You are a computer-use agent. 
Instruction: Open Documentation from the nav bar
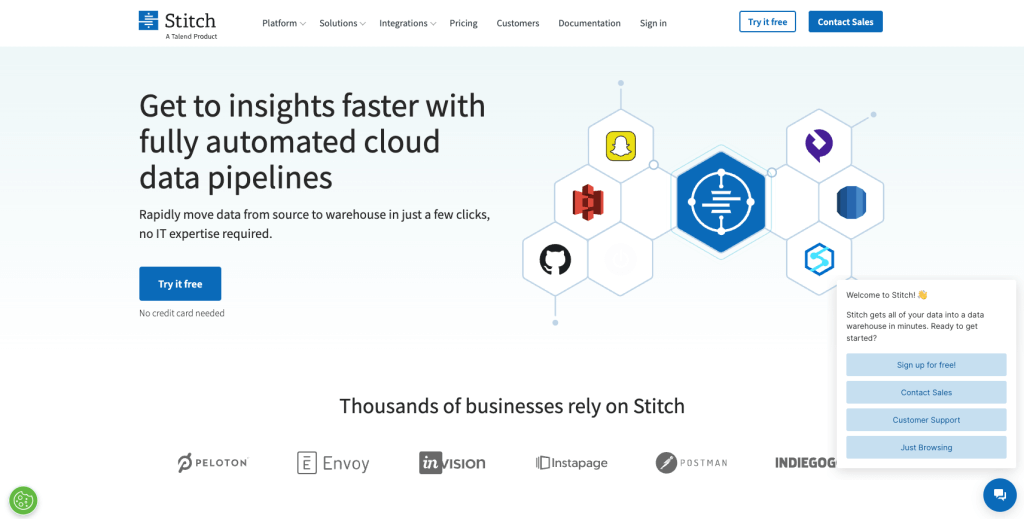pos(589,23)
